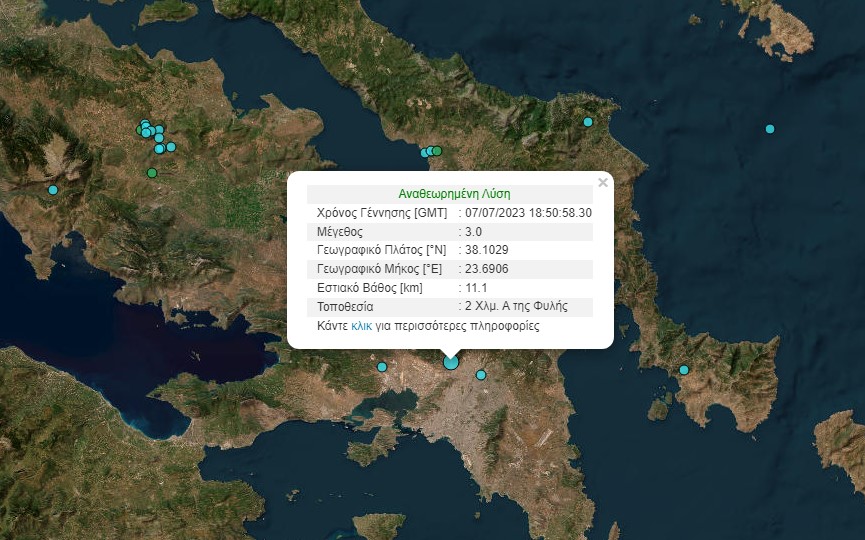Click the focal depth value 11.1
Image resolution: width=865 pixels, height=540 pixels.
pos(475,288)
